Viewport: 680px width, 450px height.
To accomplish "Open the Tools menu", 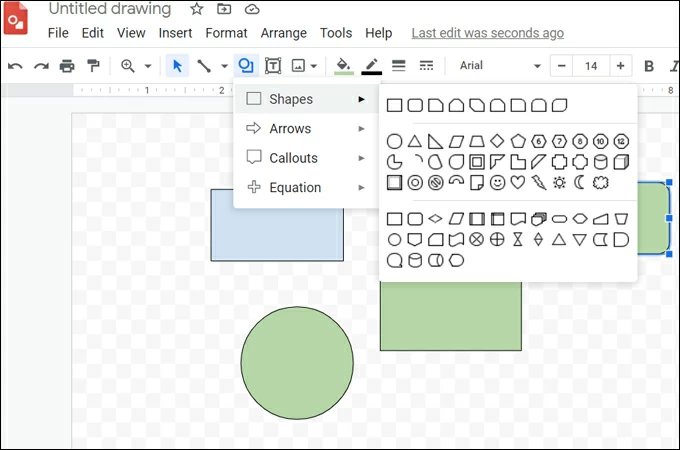I will (336, 33).
